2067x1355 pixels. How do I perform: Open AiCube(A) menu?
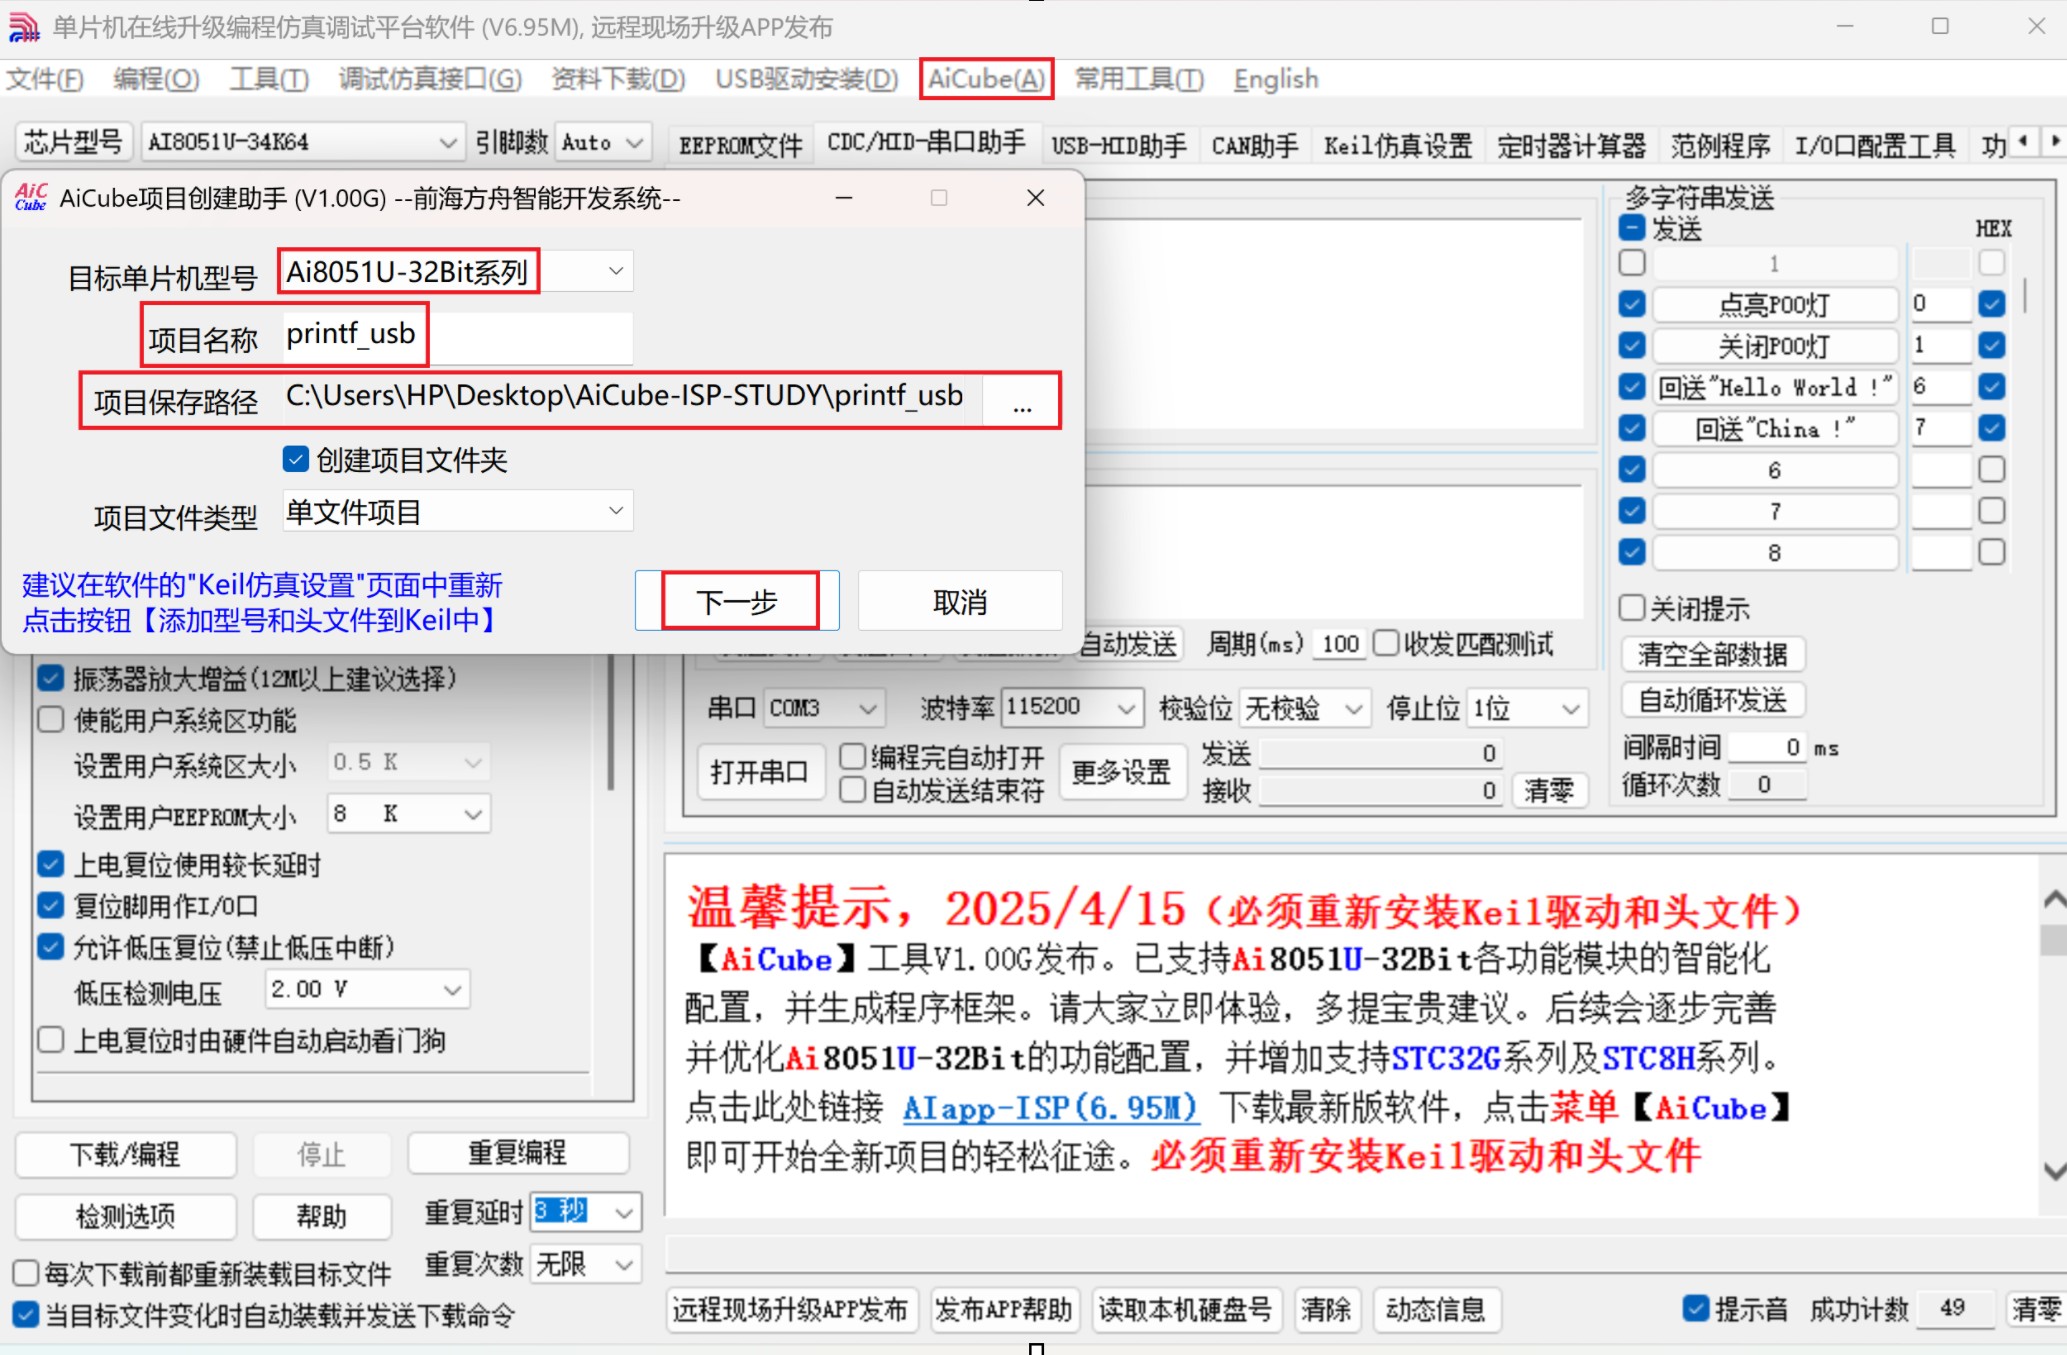click(x=986, y=79)
